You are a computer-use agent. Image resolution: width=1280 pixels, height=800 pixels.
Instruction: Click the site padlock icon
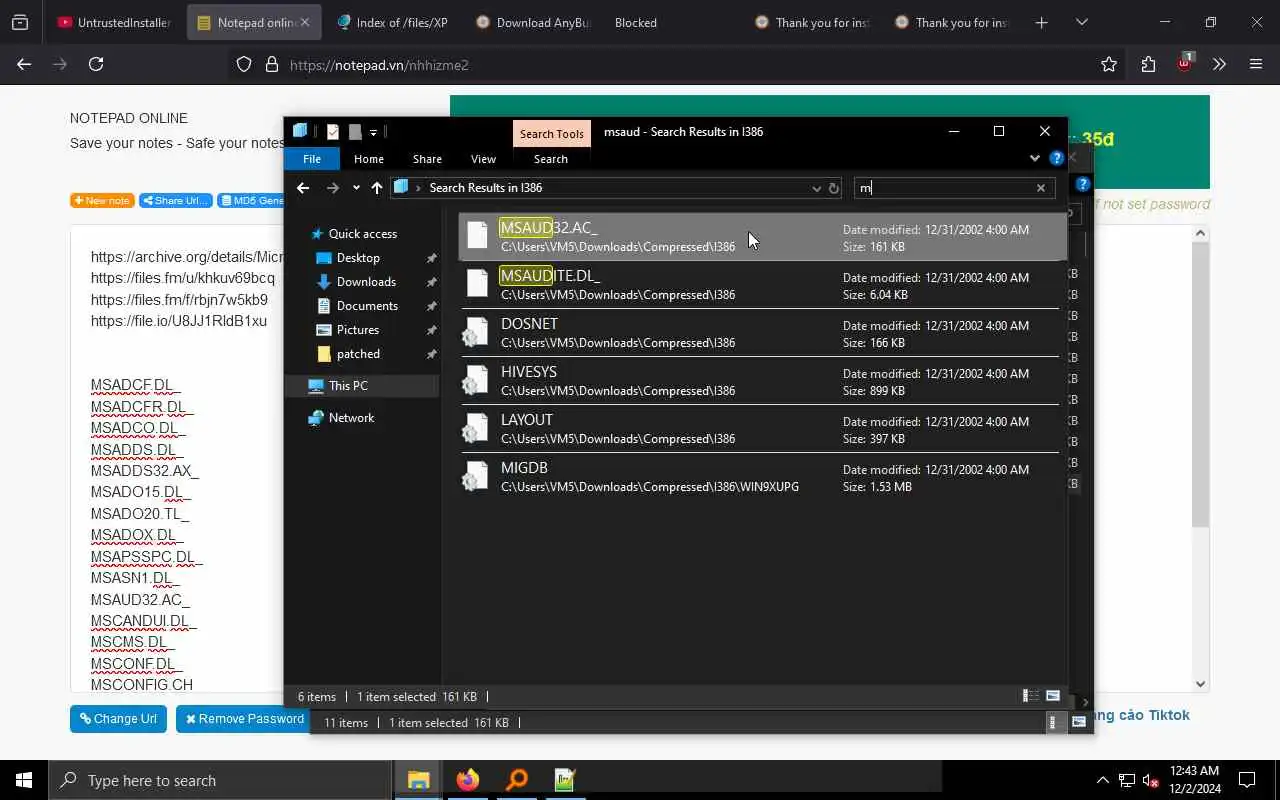271,65
